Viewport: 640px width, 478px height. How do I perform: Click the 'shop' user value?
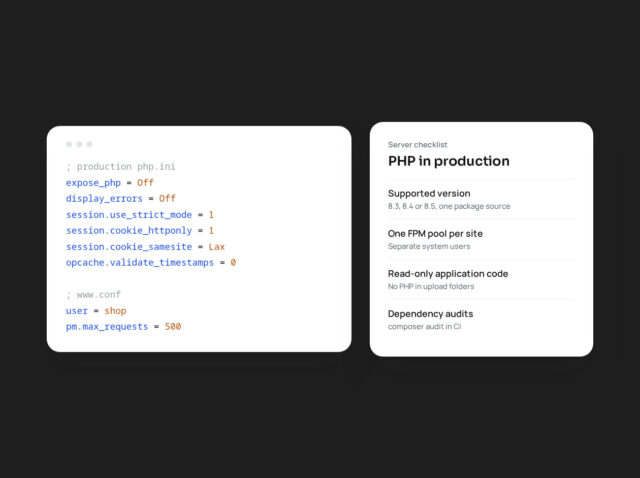point(116,311)
